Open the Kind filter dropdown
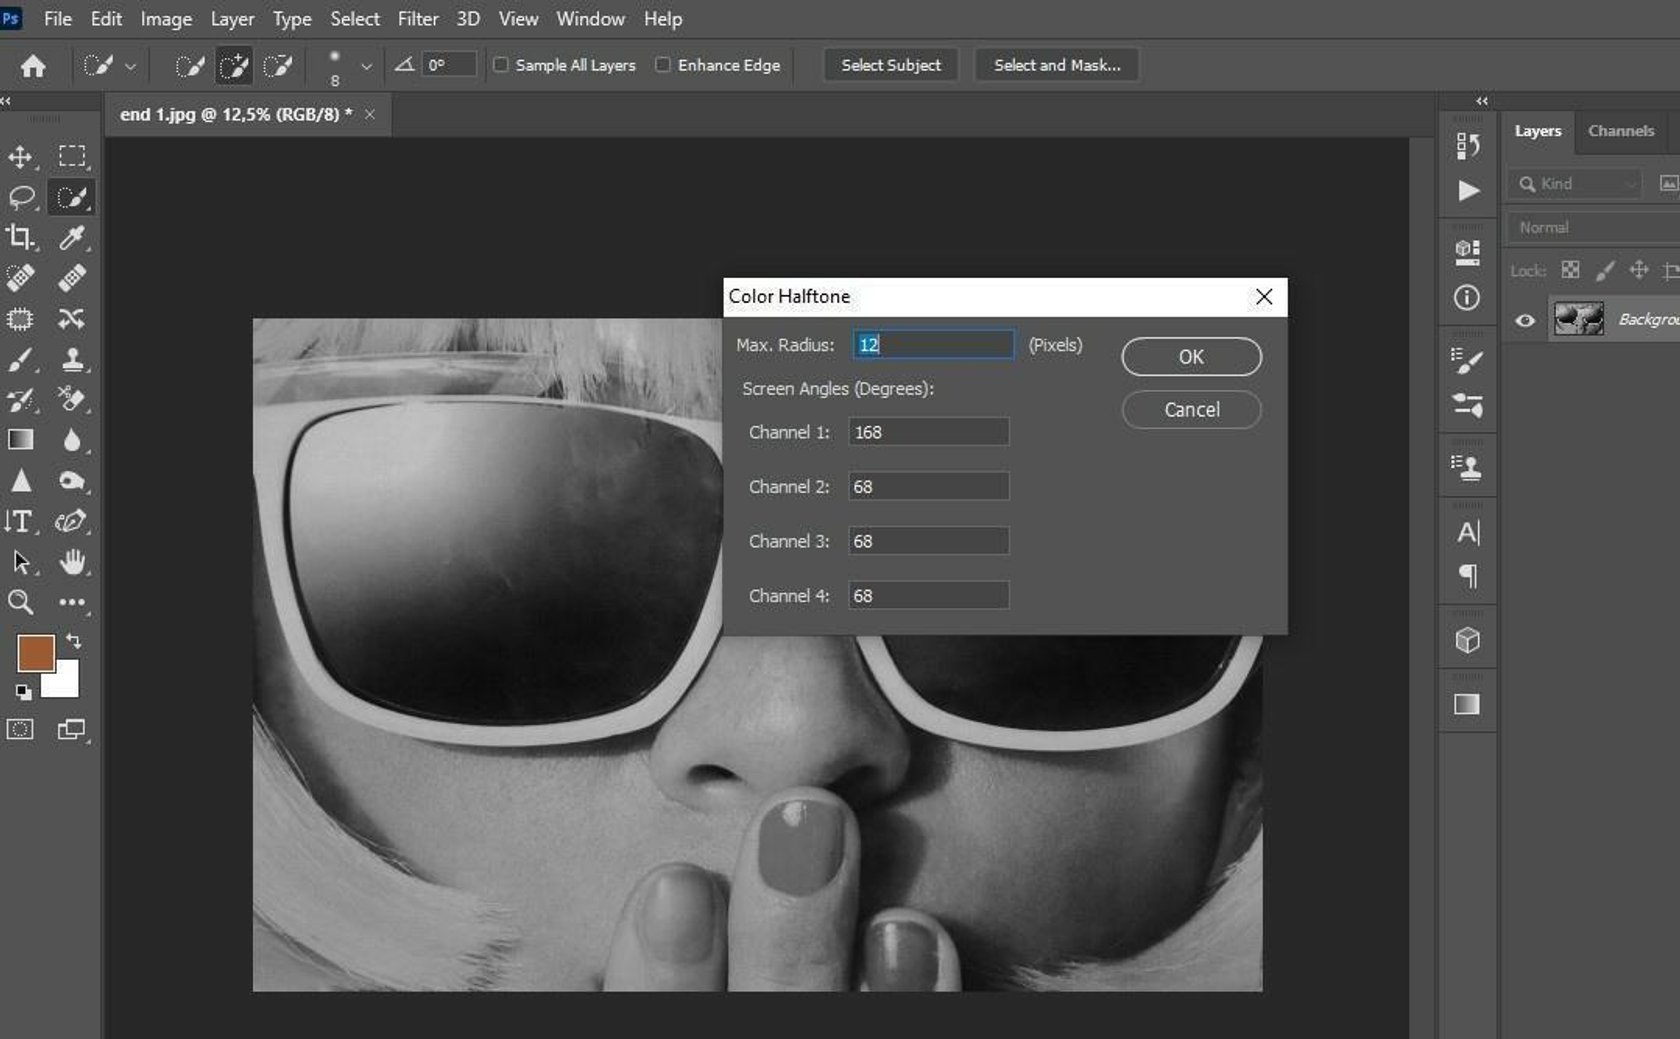The width and height of the screenshot is (1680, 1039). (x=1630, y=183)
